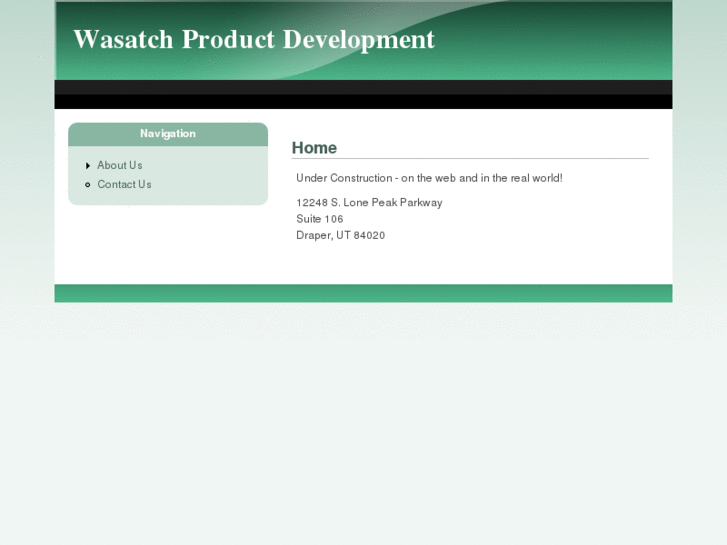The width and height of the screenshot is (727, 545).
Task: Click the '12248 S. Lone Peak Parkway' line
Action: point(370,203)
